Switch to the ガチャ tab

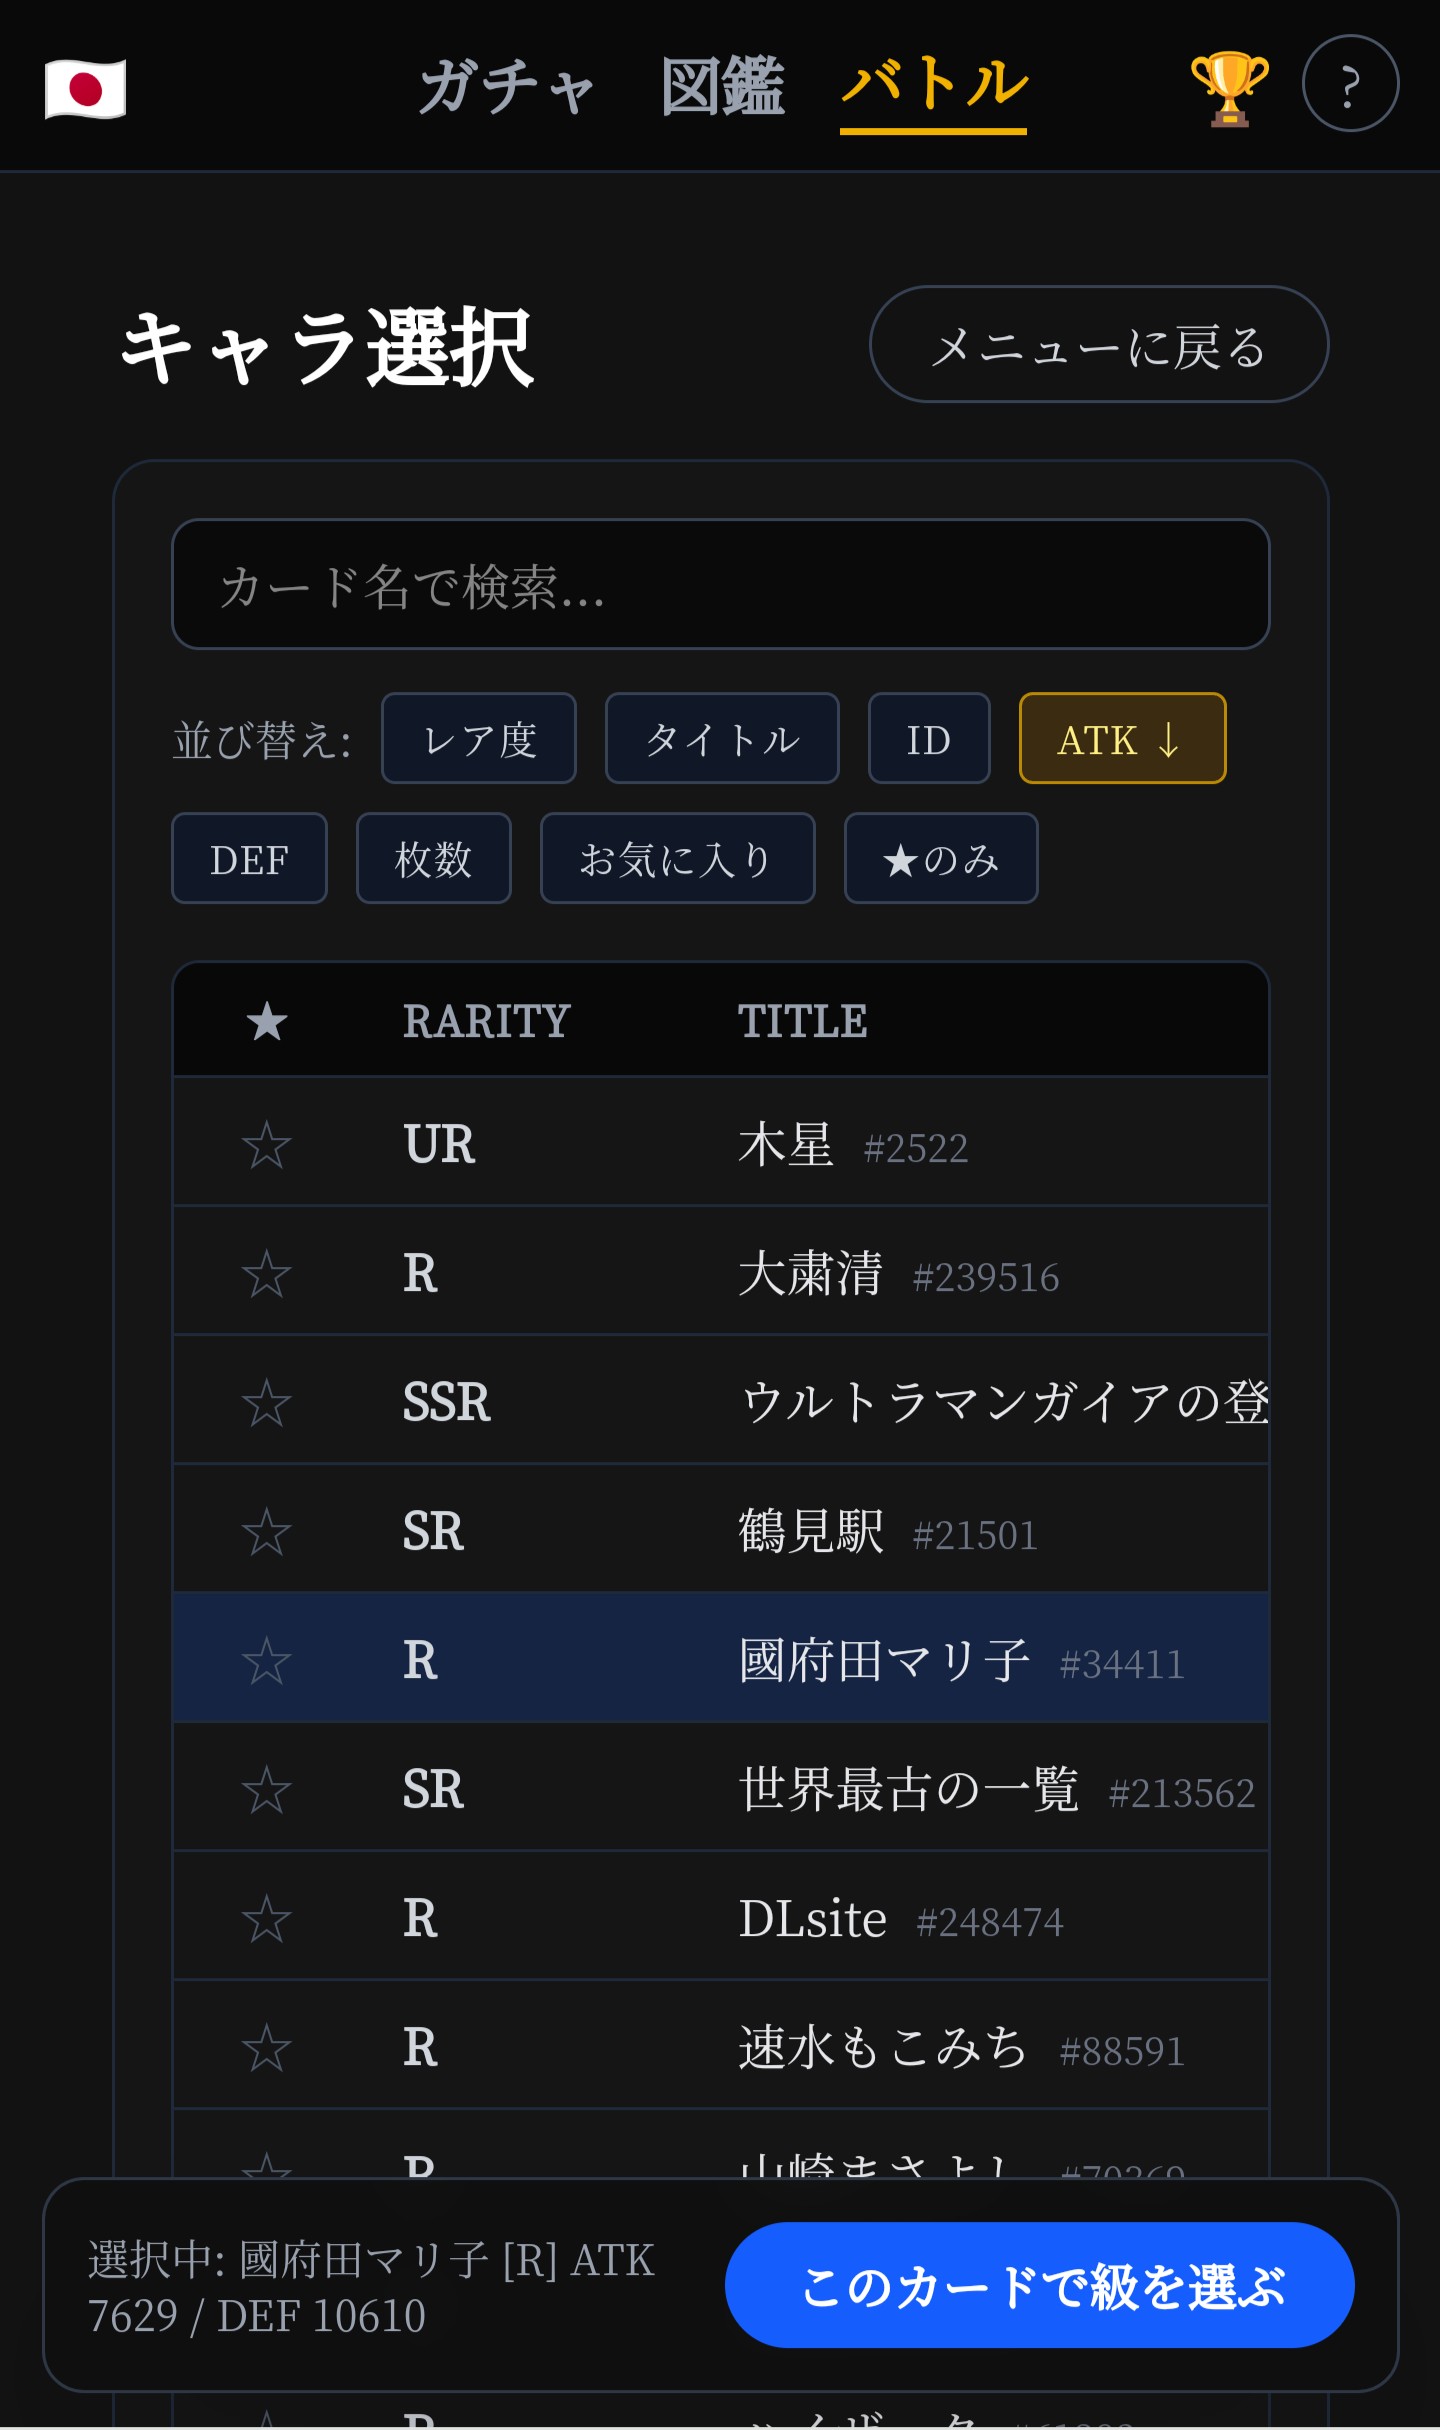tap(506, 86)
